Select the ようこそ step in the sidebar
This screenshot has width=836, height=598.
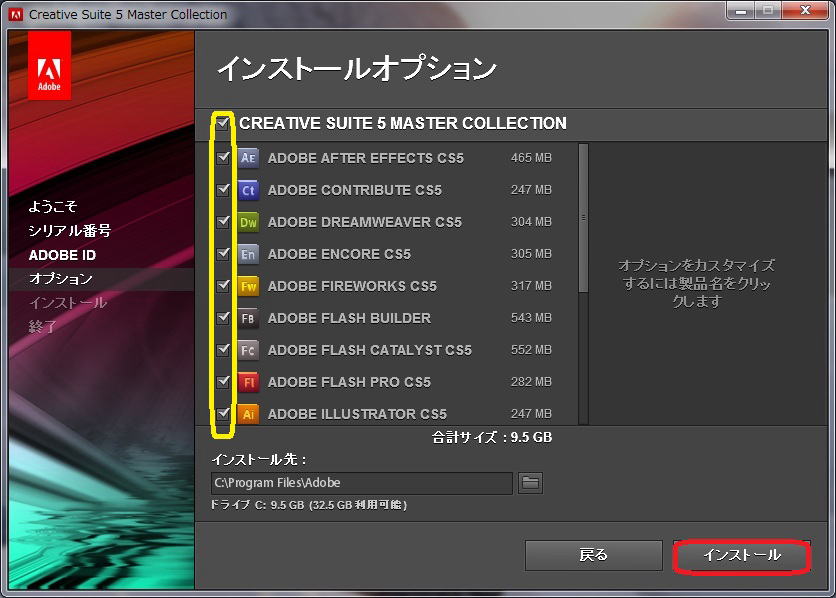point(53,206)
